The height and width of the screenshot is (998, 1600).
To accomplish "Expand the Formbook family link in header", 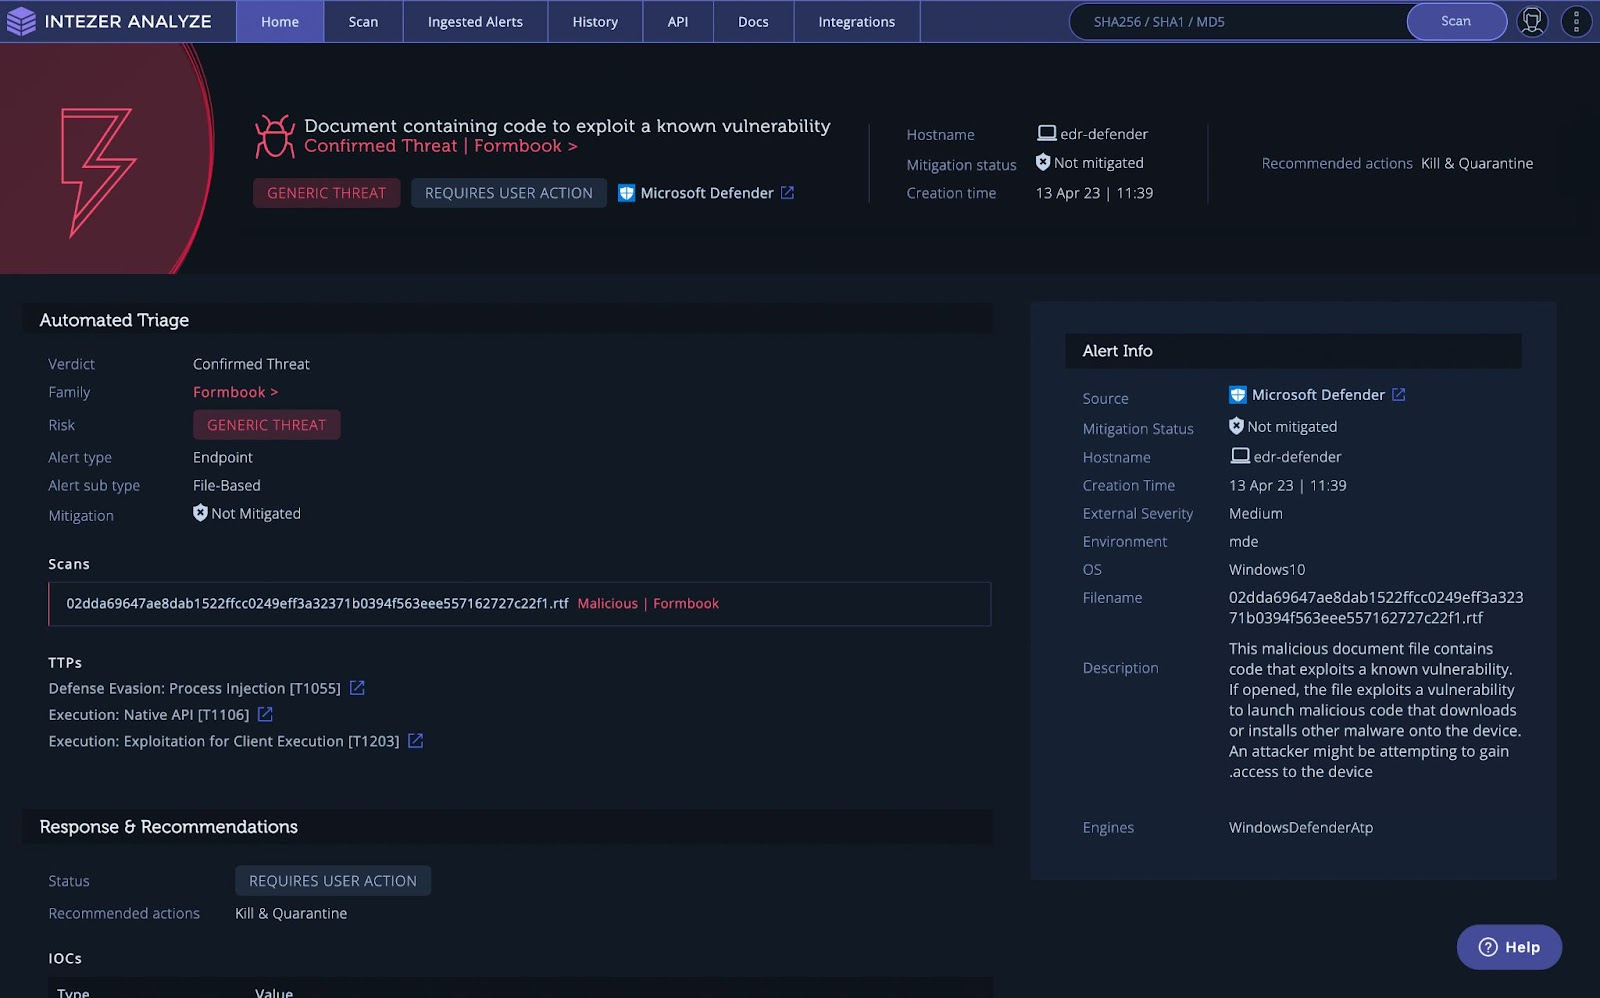I will (525, 146).
